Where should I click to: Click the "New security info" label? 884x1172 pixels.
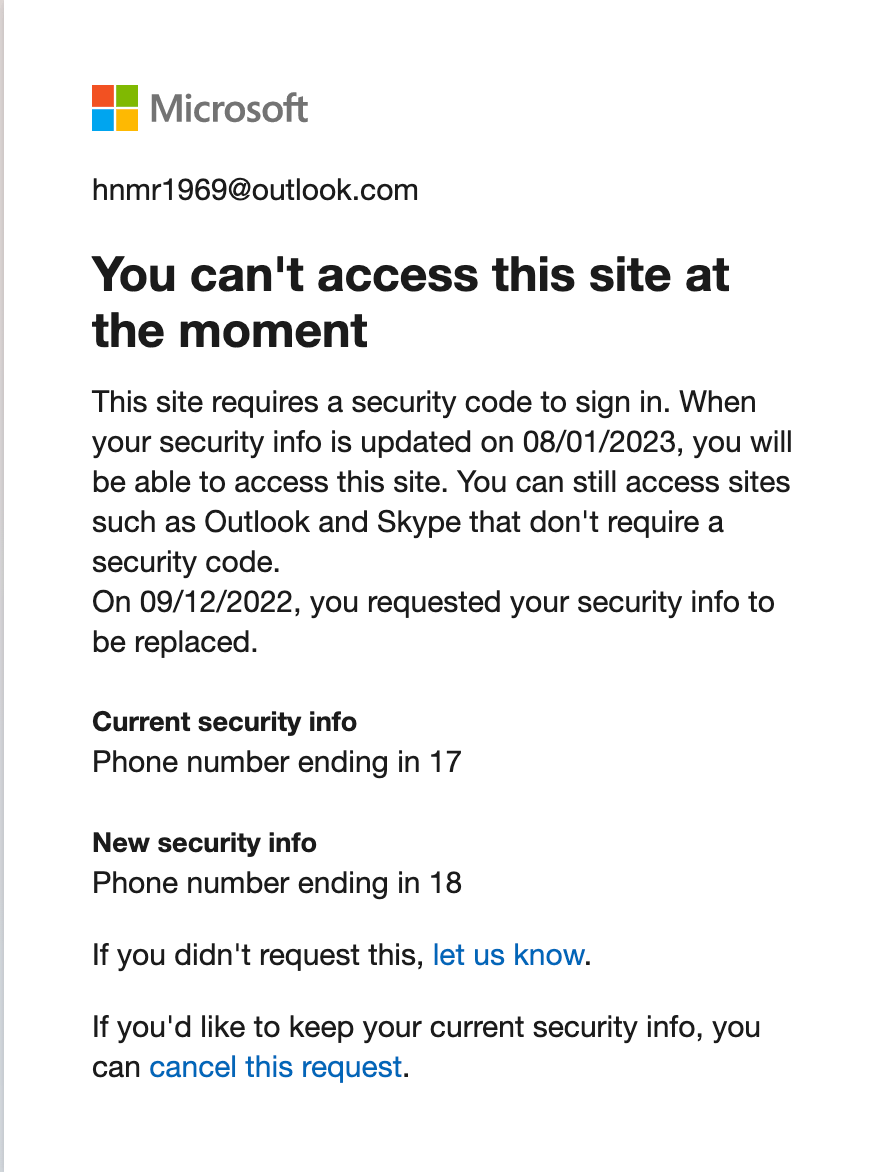click(204, 843)
